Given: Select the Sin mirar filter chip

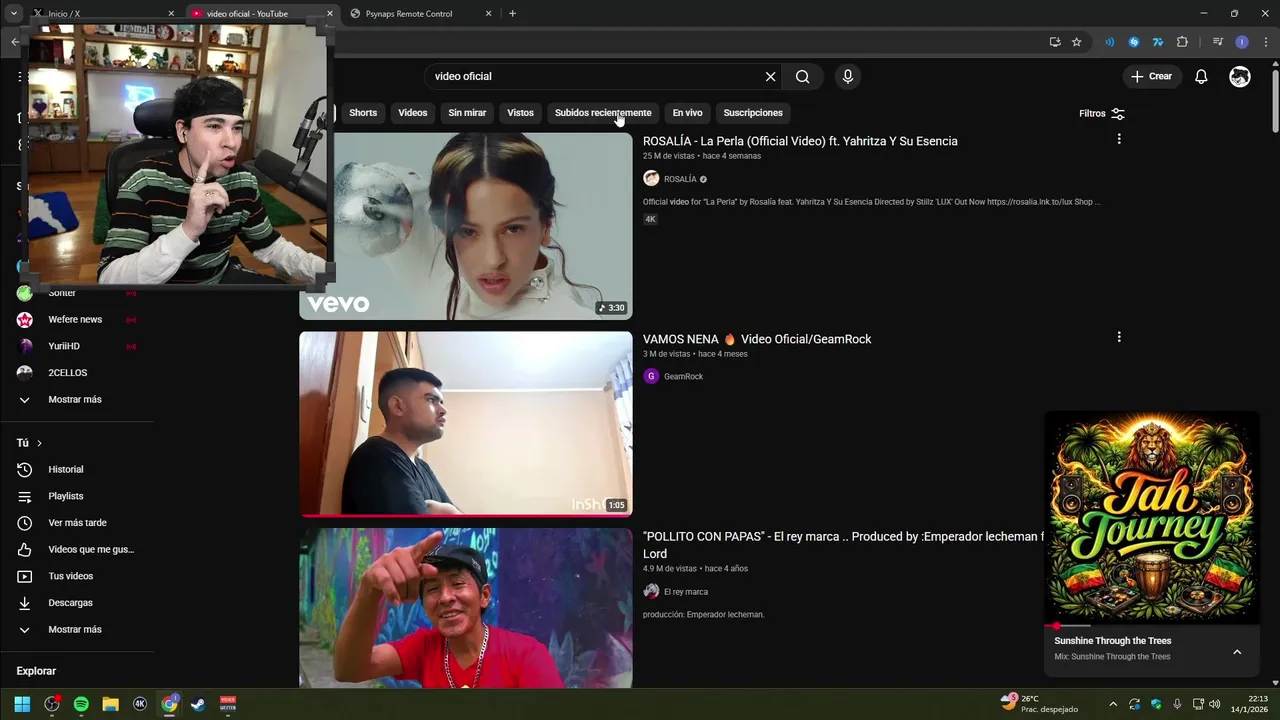Looking at the screenshot, I should (x=467, y=113).
